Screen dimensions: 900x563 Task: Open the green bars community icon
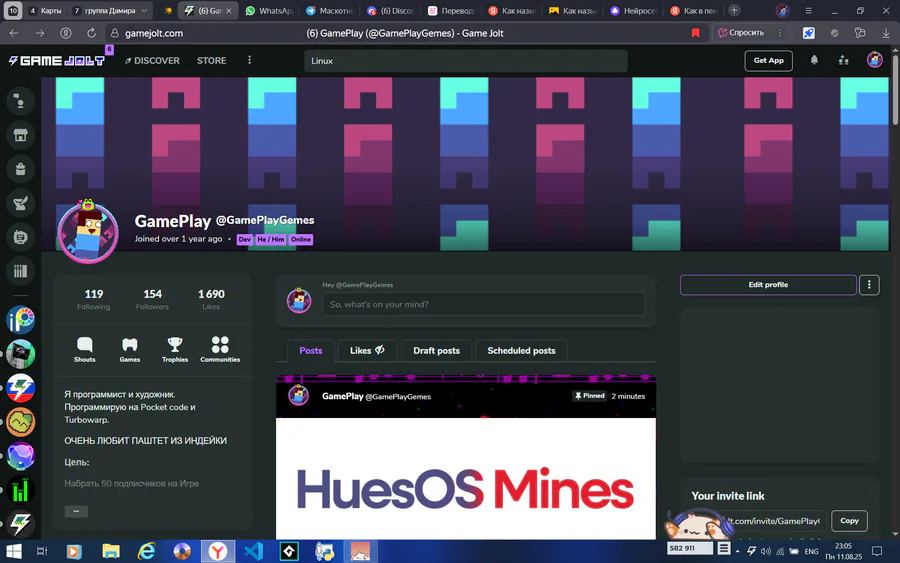pyautogui.click(x=21, y=490)
